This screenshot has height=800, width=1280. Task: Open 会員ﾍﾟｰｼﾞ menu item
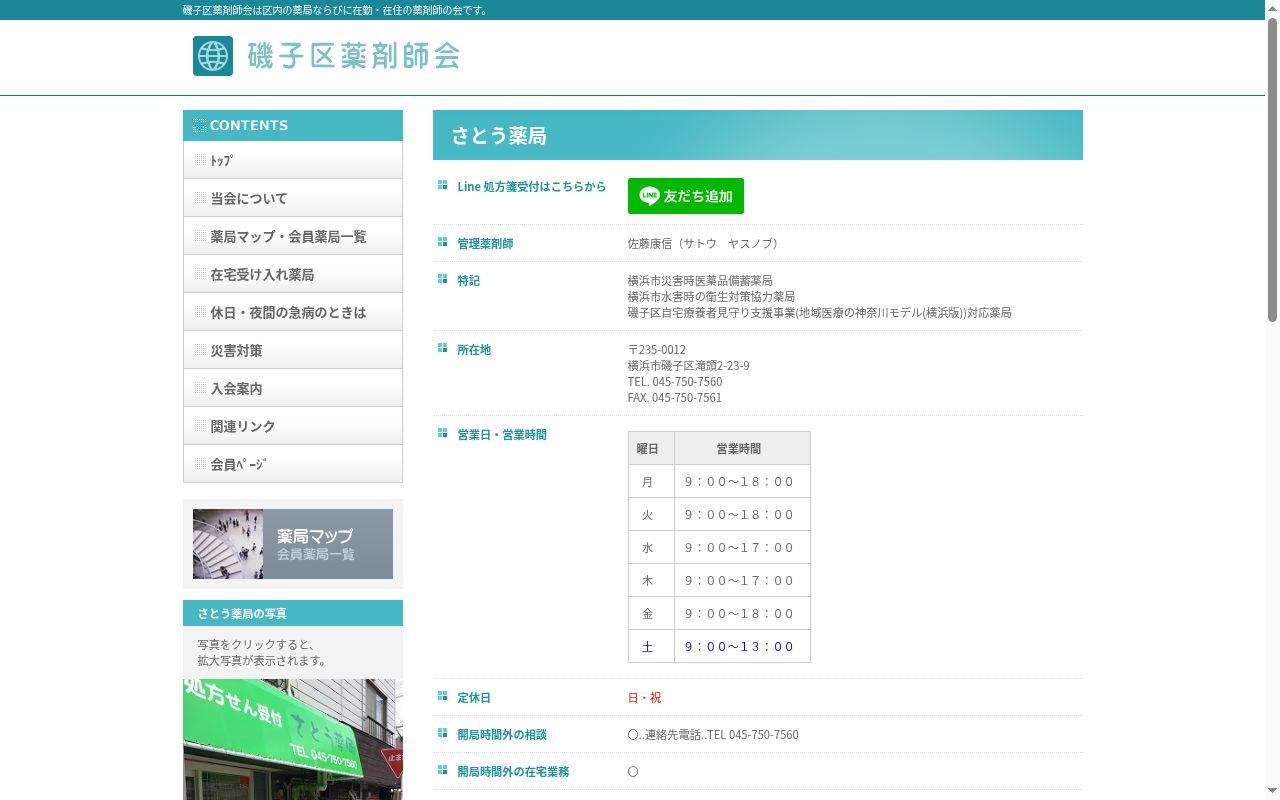pos(293,464)
